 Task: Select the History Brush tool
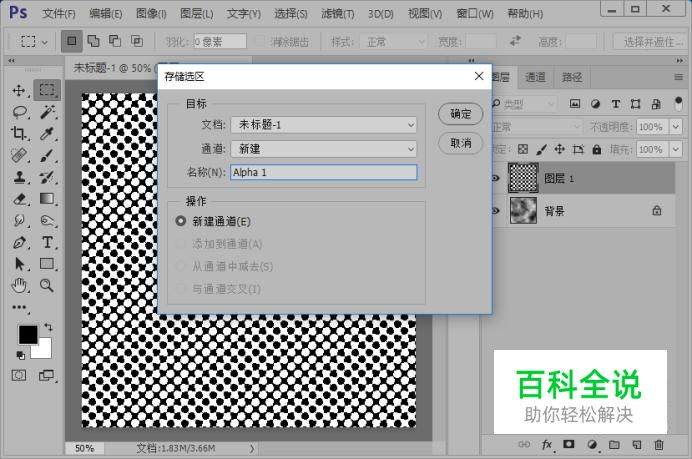click(x=47, y=177)
